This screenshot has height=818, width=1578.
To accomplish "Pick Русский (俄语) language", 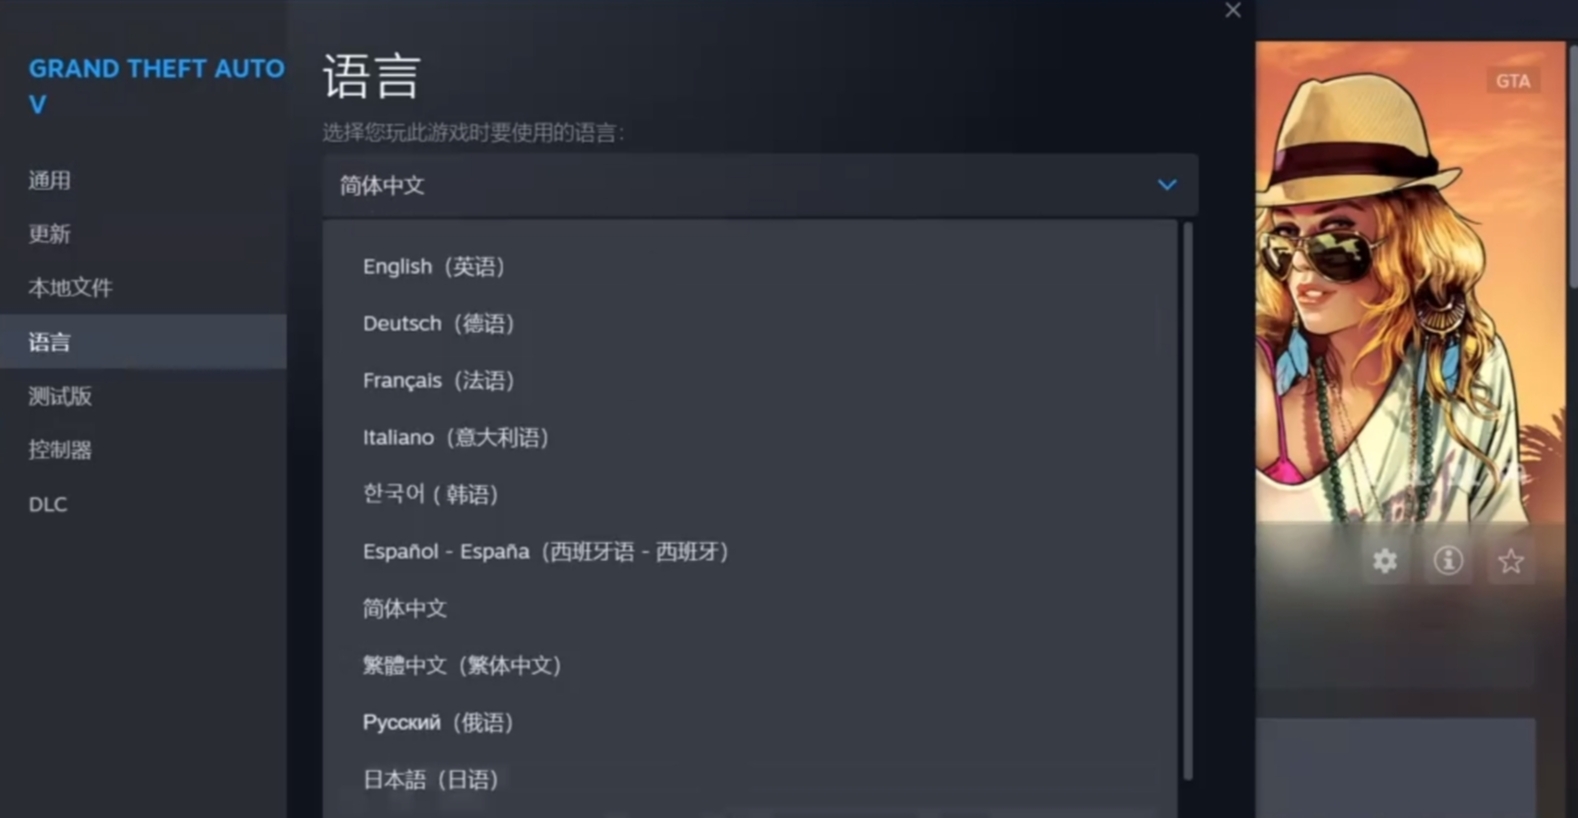I will [x=750, y=722].
